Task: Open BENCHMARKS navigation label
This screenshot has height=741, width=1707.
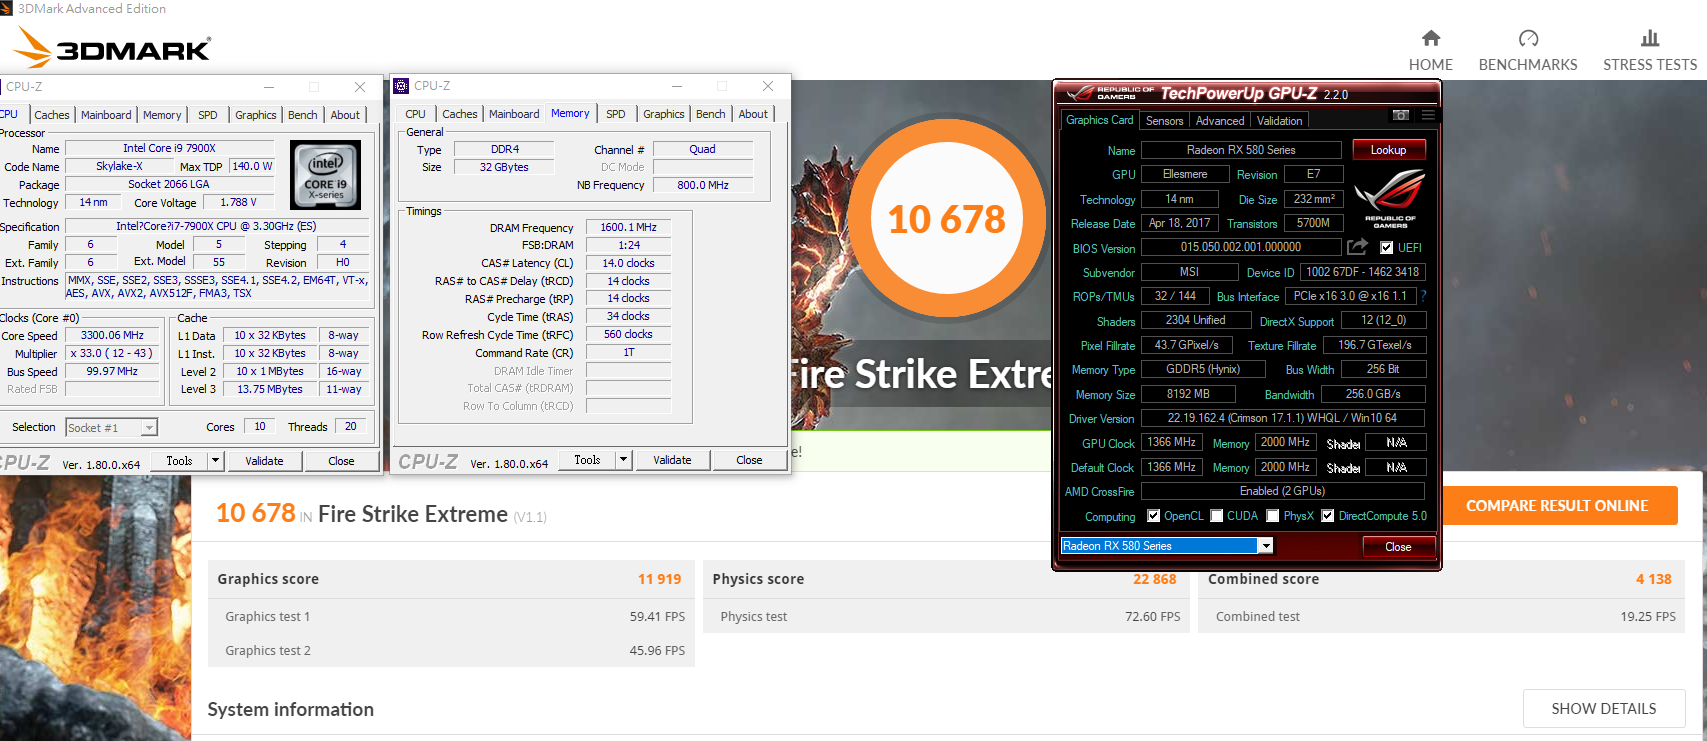Action: coord(1528,65)
